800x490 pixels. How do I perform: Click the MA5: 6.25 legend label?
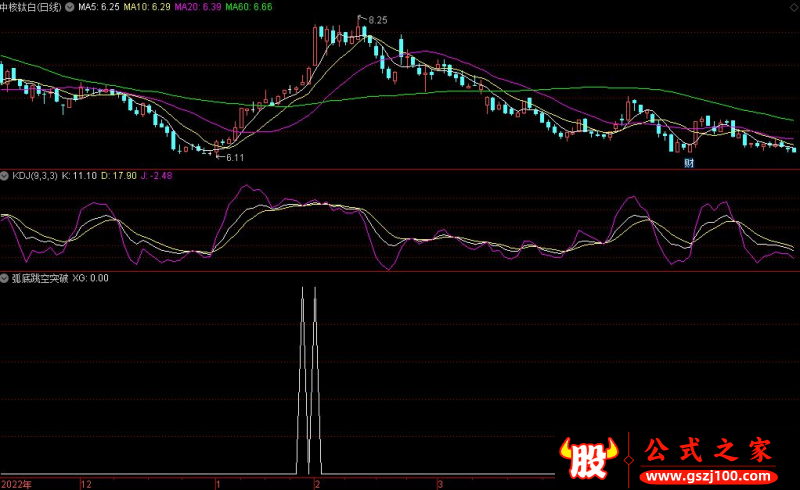click(99, 6)
